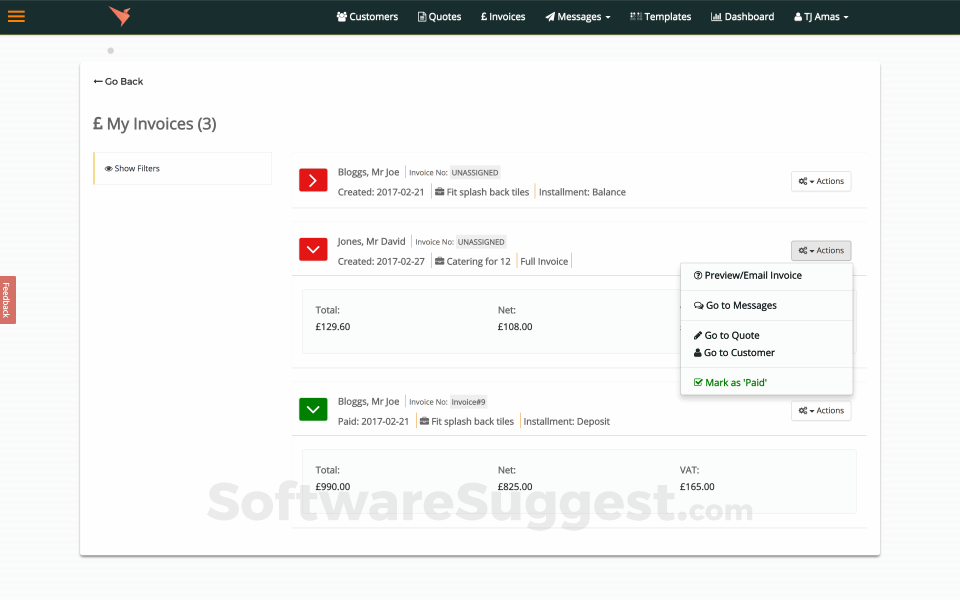960x600 pixels.
Task: Open Actions for the Bloggs Balance invoice
Action: [821, 181]
